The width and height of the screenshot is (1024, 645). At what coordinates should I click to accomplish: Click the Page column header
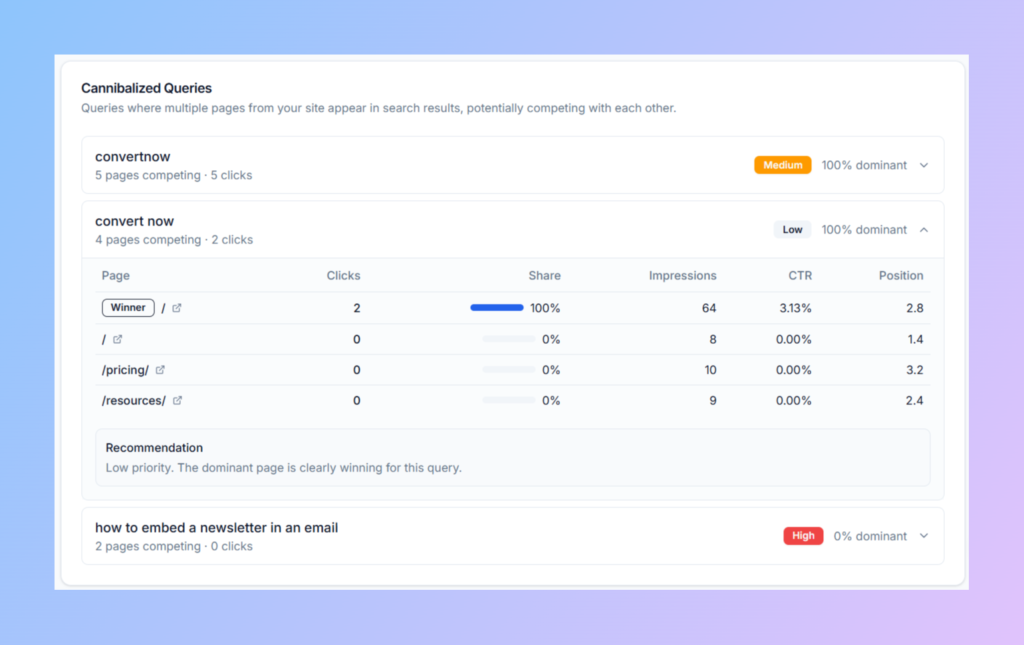(115, 275)
